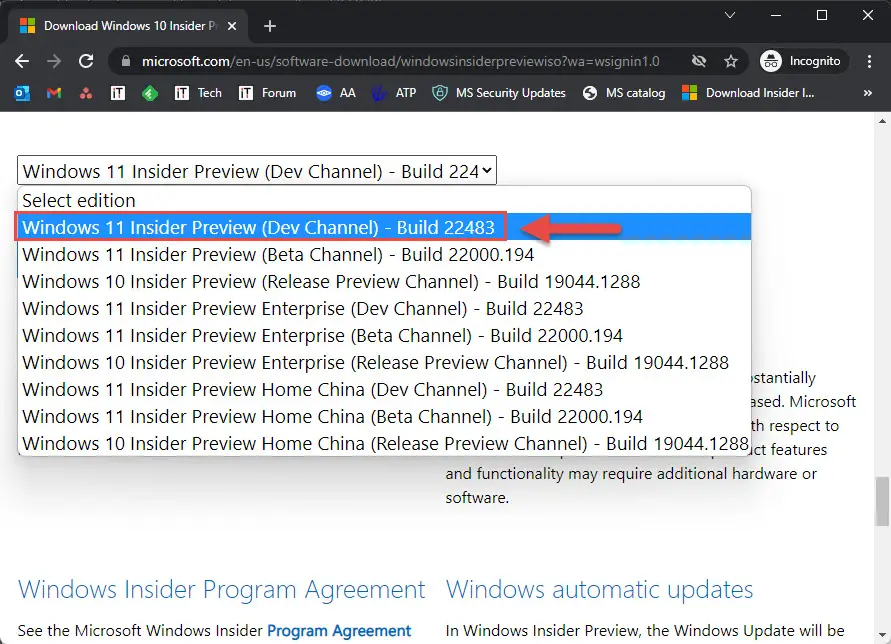Go back to the previous page
This screenshot has height=644, width=891.
point(22,61)
